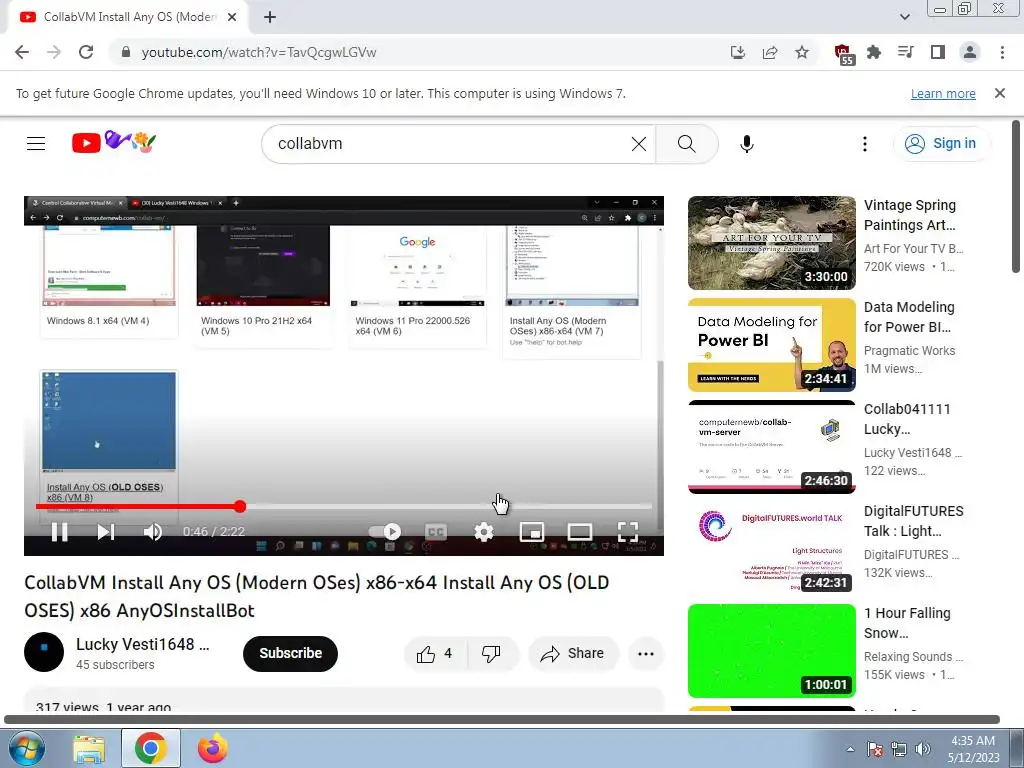Pause the video playback
This screenshot has width=1024, height=768.
point(59,532)
